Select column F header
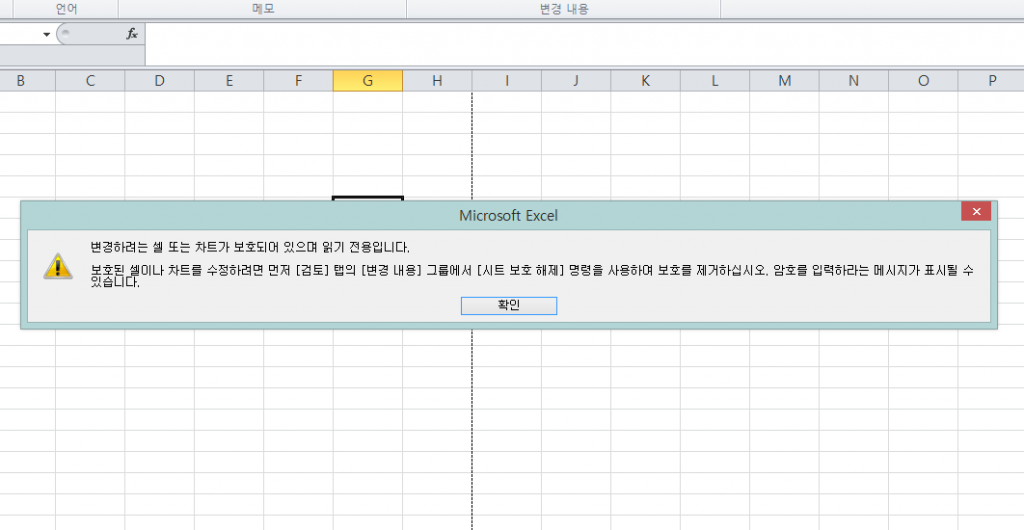 298,81
